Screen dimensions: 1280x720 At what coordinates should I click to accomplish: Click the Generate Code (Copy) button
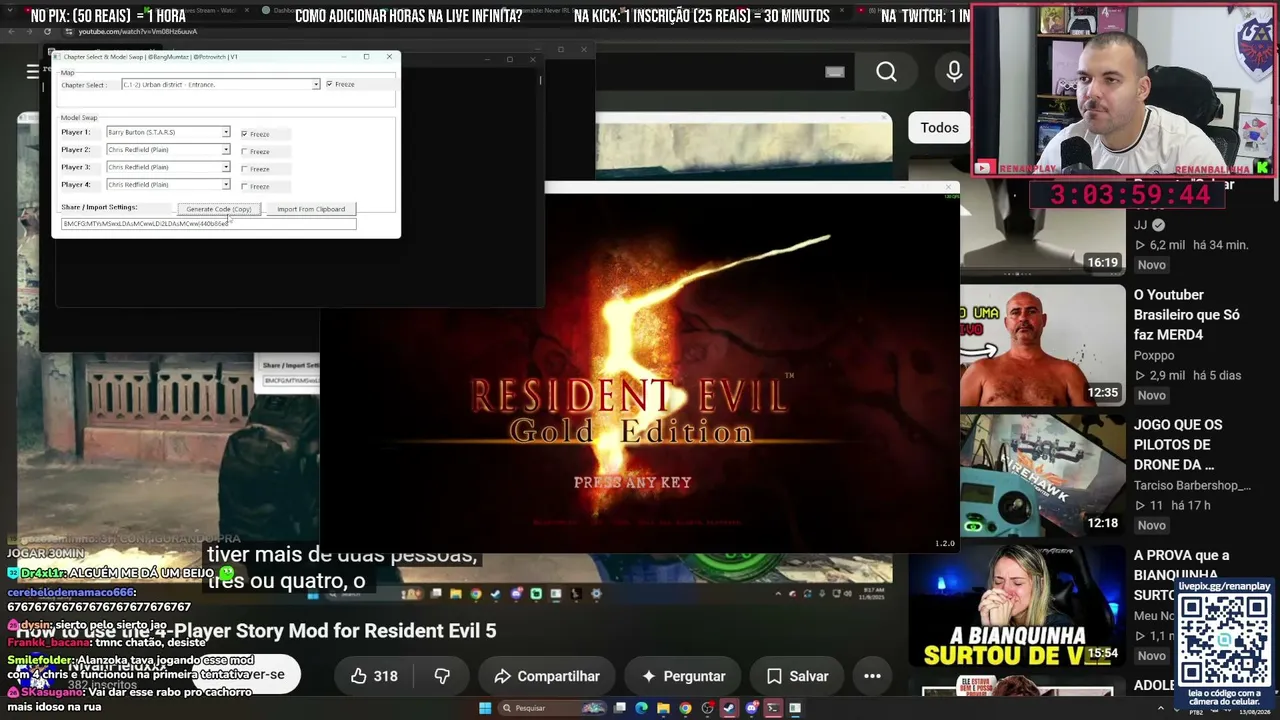pos(219,209)
